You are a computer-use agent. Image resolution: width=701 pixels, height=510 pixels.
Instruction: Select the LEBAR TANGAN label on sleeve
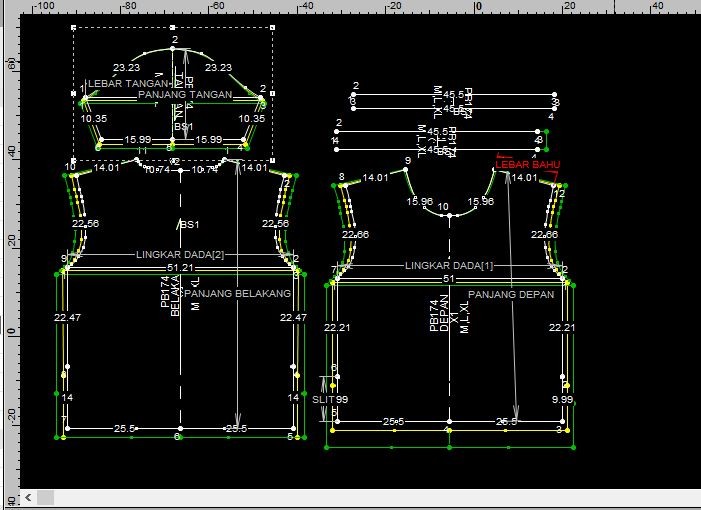coord(126,83)
